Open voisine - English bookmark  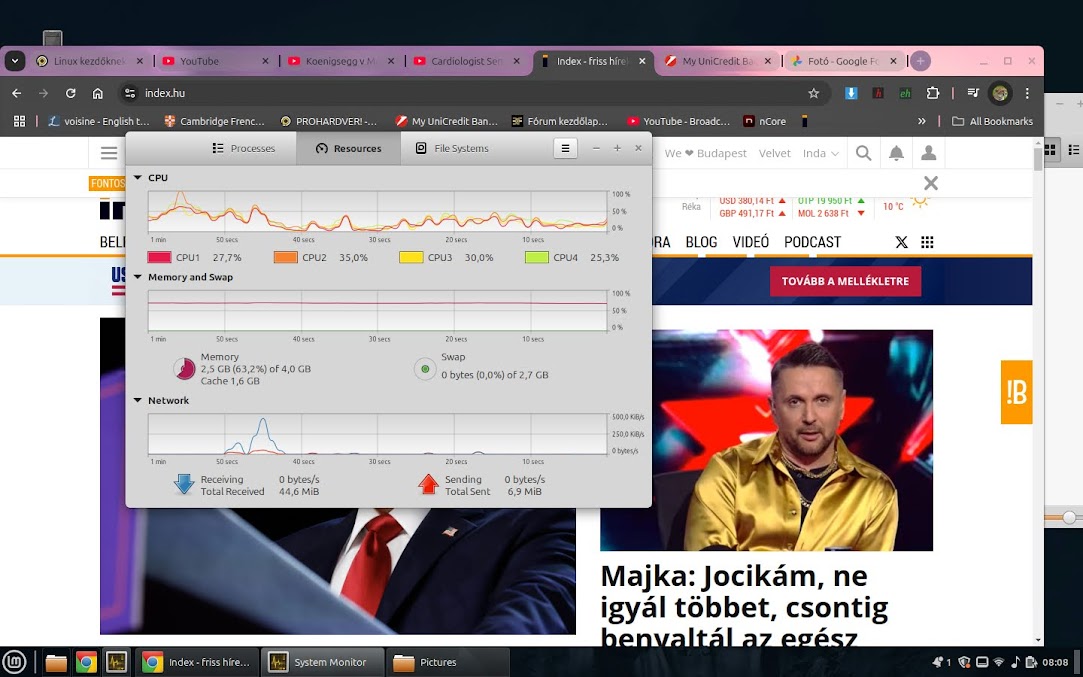[x=99, y=121]
